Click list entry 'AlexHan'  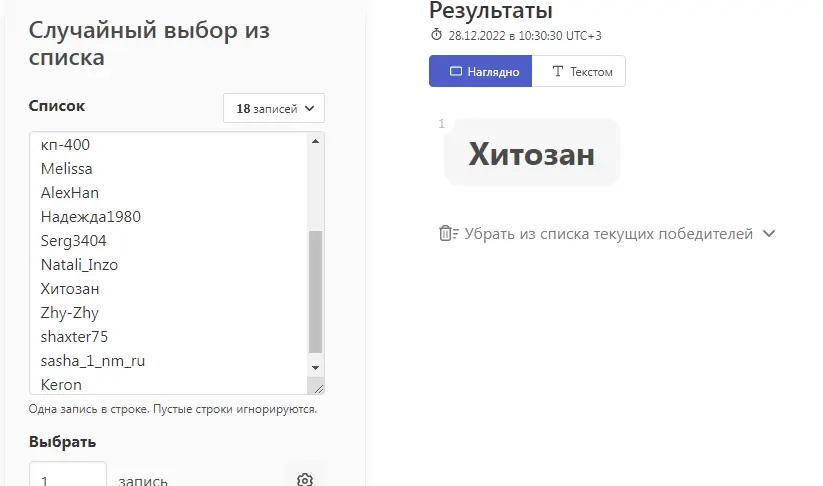[x=70, y=193]
